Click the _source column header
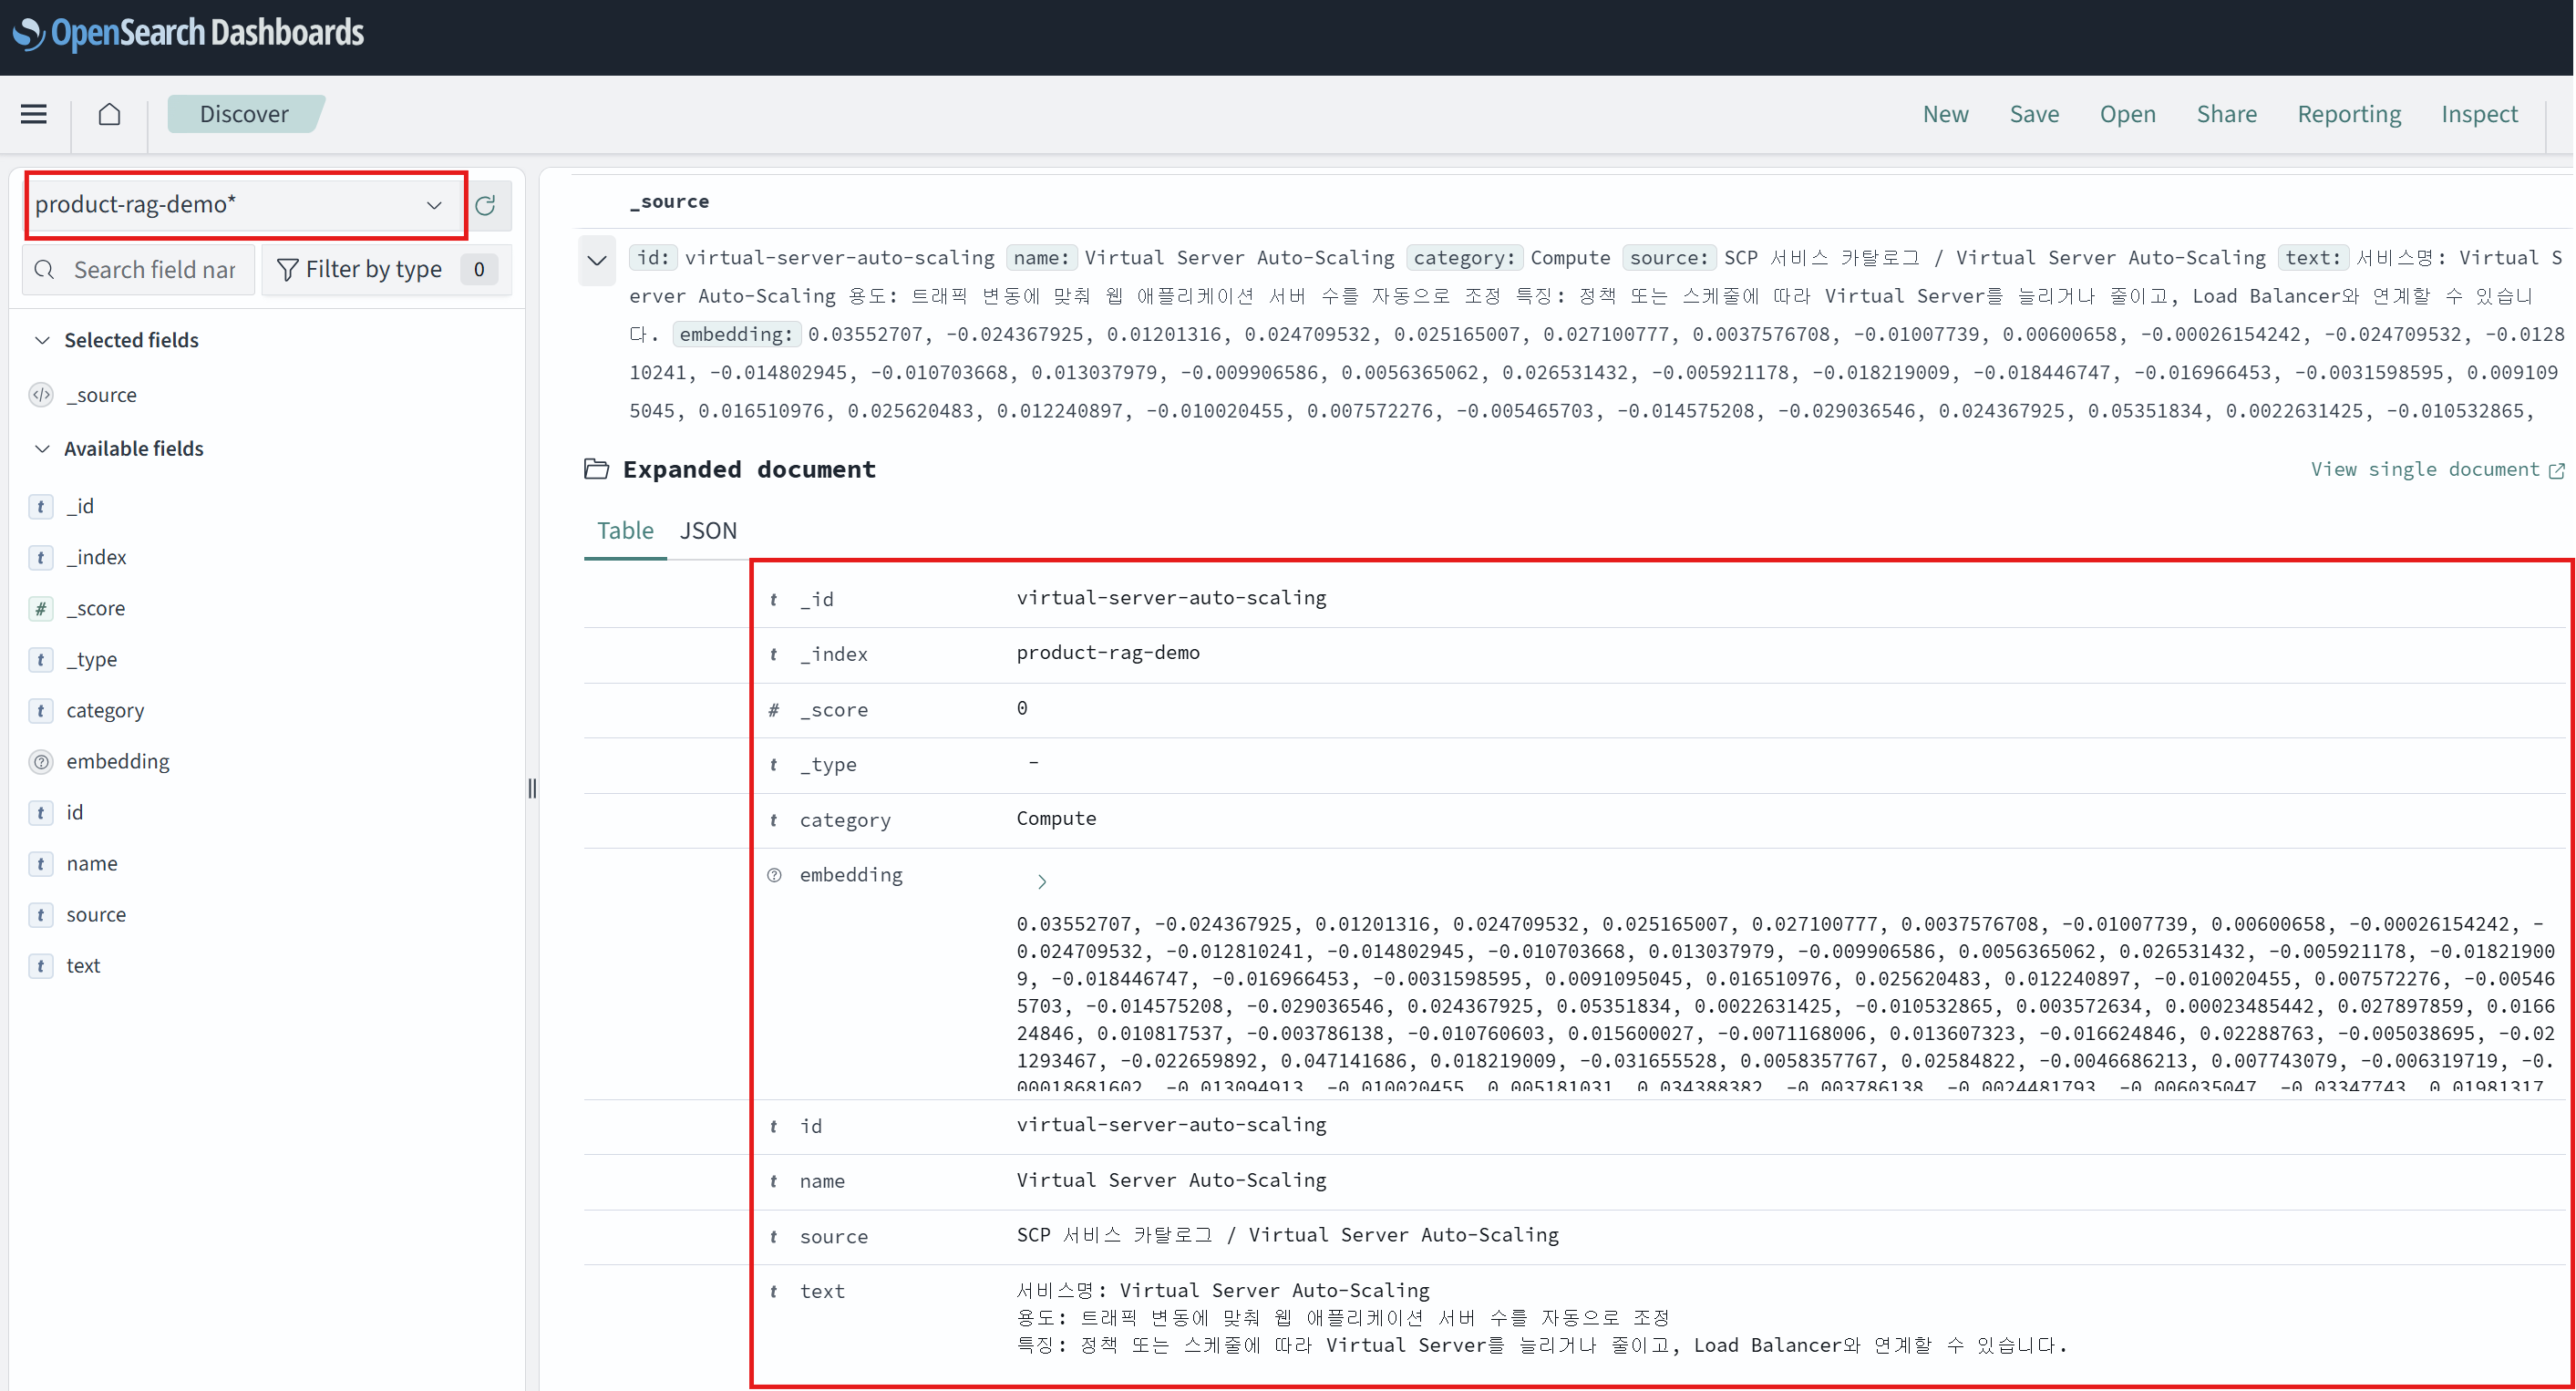This screenshot has width=2576, height=1391. coord(669,202)
